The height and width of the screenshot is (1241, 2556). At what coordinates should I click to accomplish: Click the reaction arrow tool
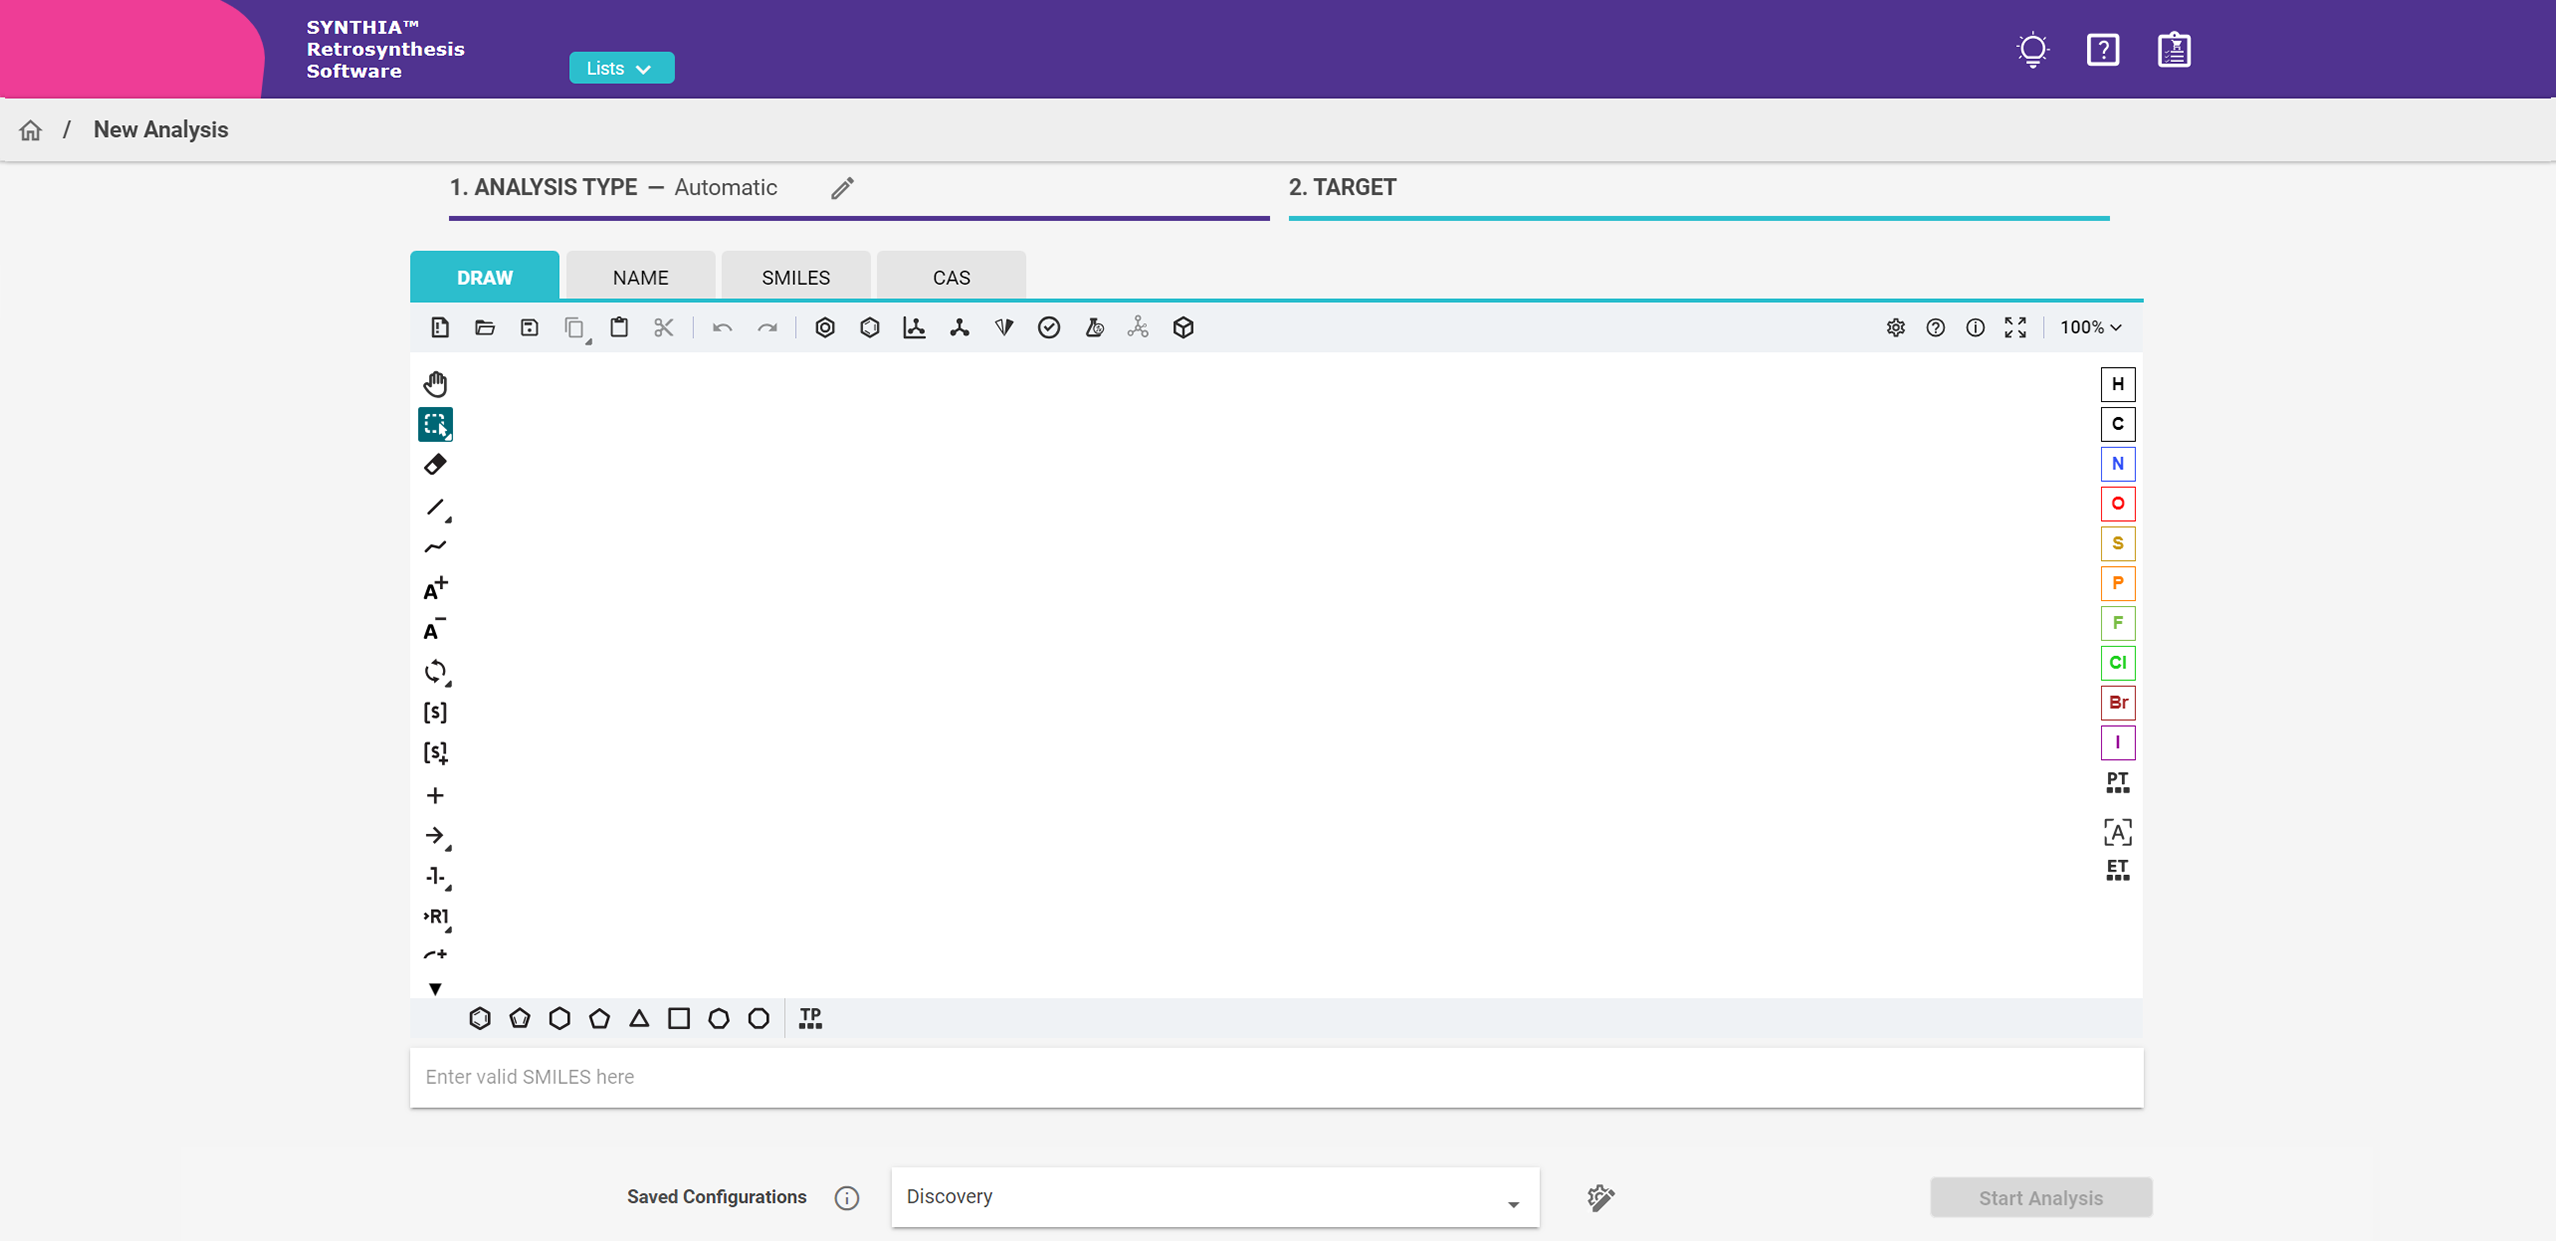point(435,836)
